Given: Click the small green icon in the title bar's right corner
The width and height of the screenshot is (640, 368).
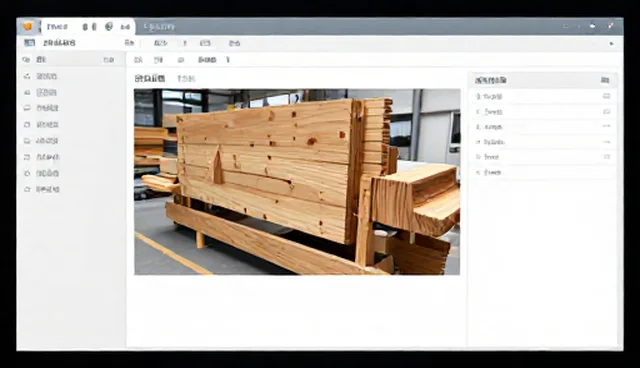Looking at the screenshot, I should coord(565,26).
